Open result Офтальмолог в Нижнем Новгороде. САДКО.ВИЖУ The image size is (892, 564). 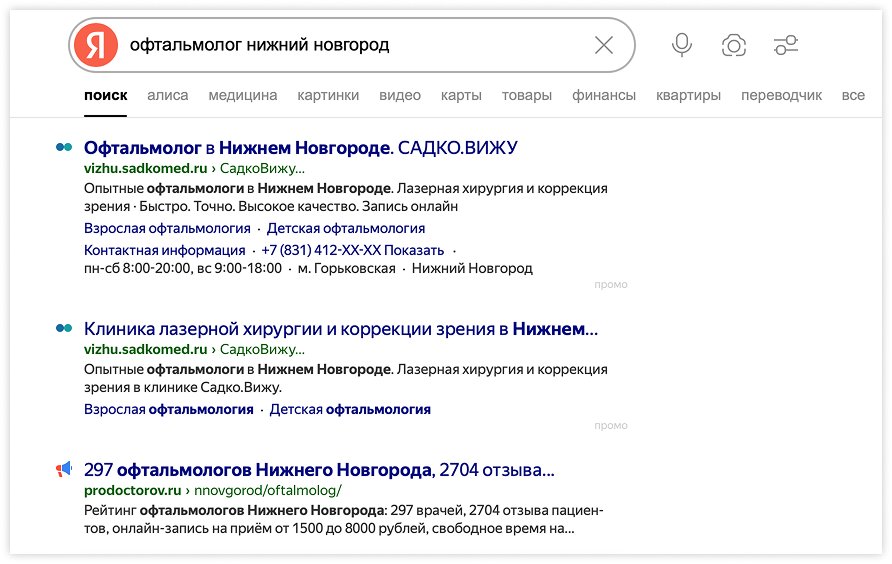click(x=301, y=148)
